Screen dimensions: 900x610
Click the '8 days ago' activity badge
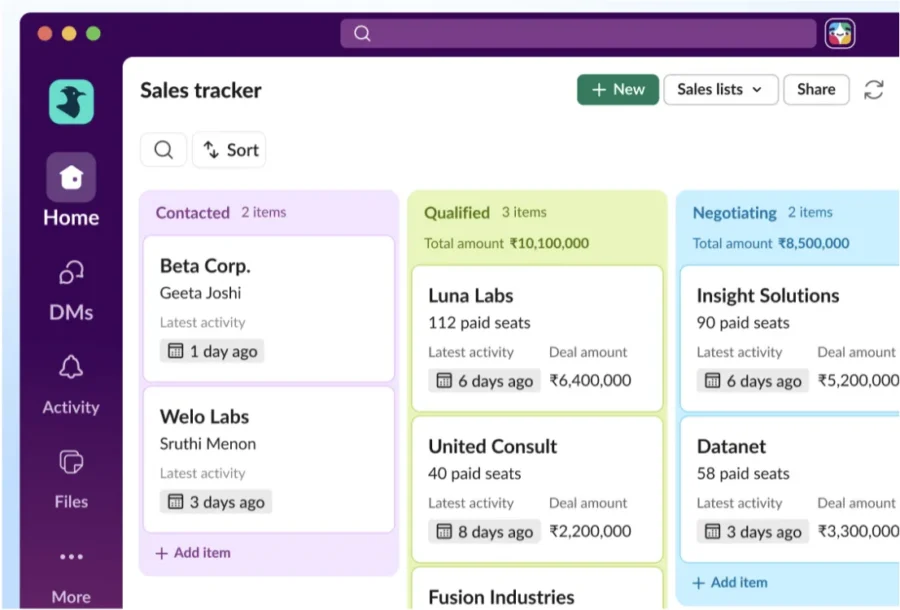[484, 531]
